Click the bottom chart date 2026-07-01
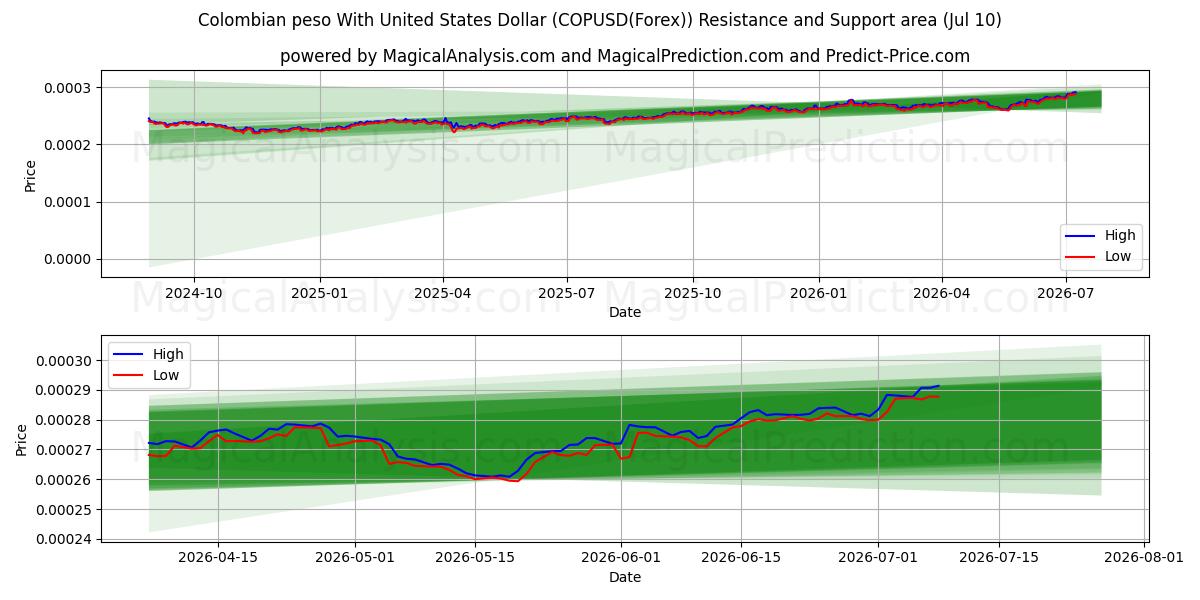This screenshot has height=600, width=1200. point(879,558)
